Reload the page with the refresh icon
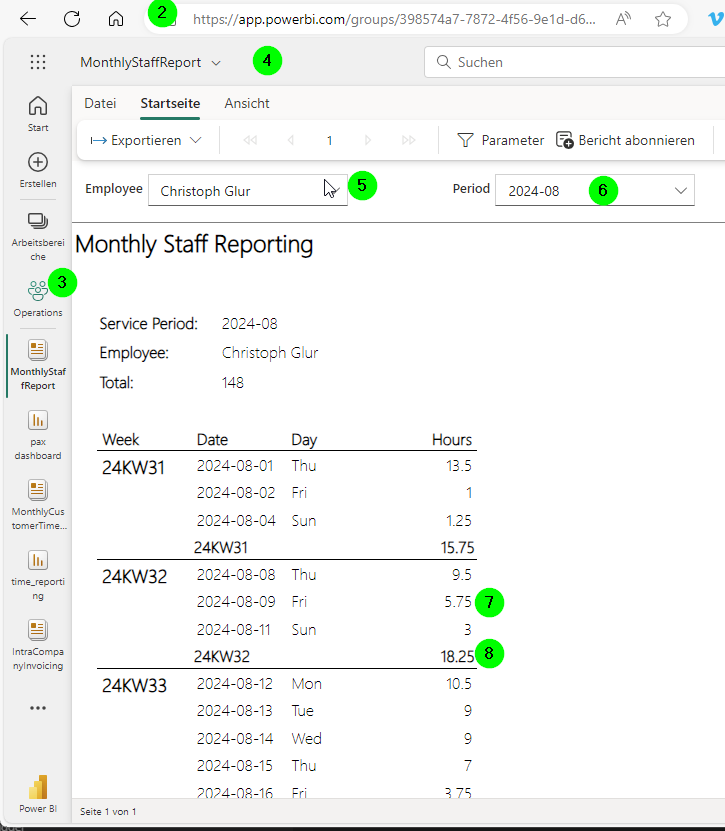 coord(72,19)
